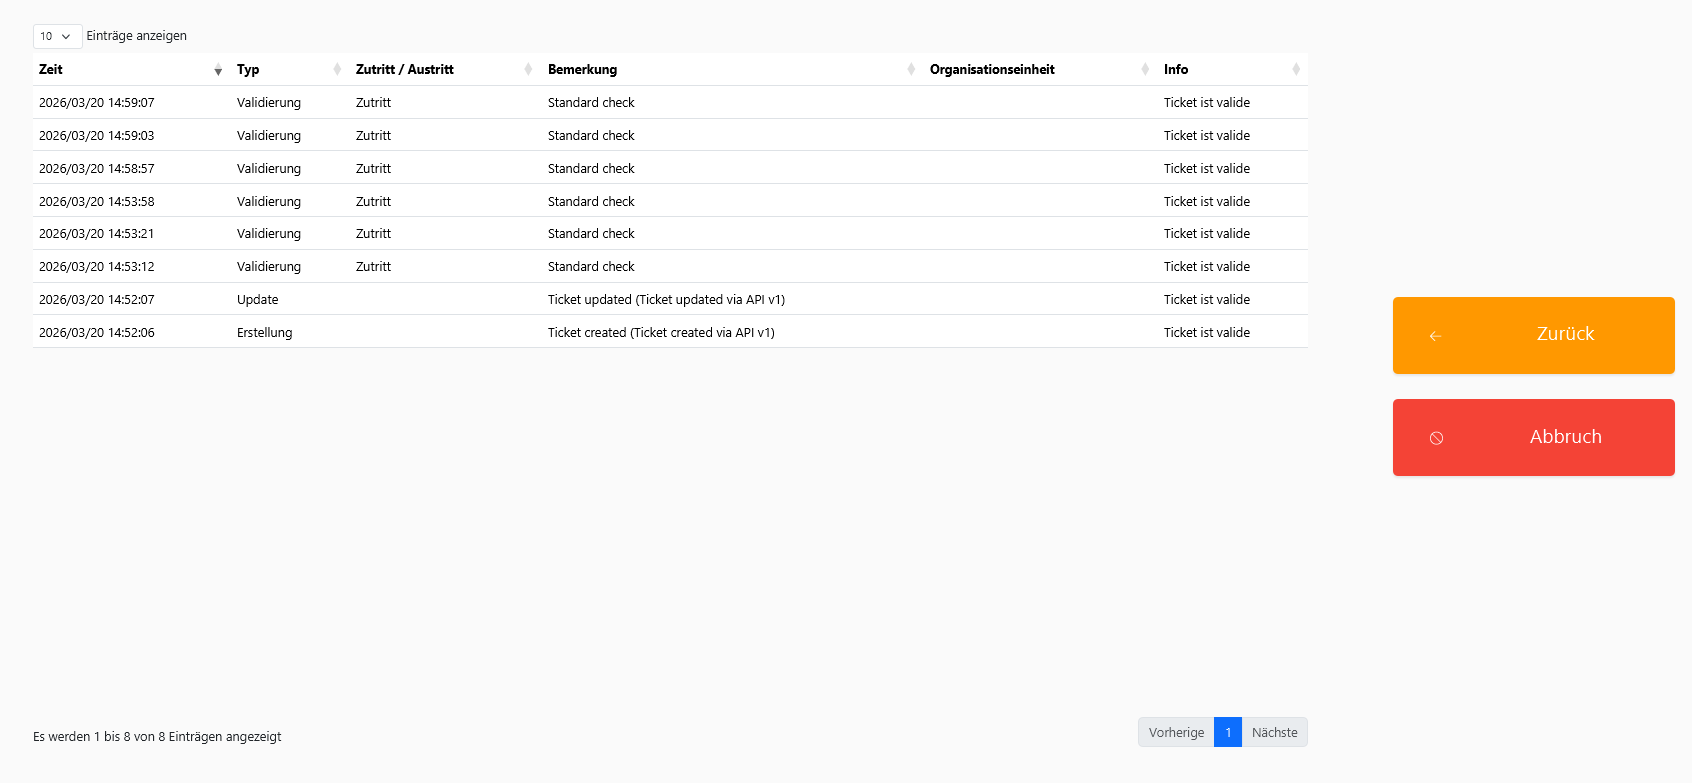1692x783 pixels.
Task: Click the left arrow icon on Zurück
Action: pyautogui.click(x=1435, y=336)
